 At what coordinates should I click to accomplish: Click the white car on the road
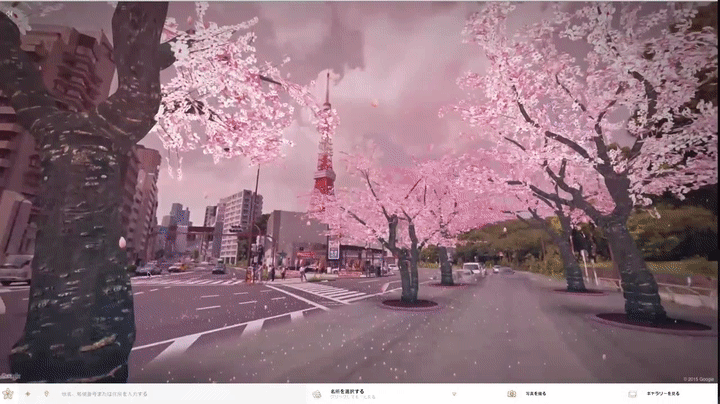click(472, 269)
